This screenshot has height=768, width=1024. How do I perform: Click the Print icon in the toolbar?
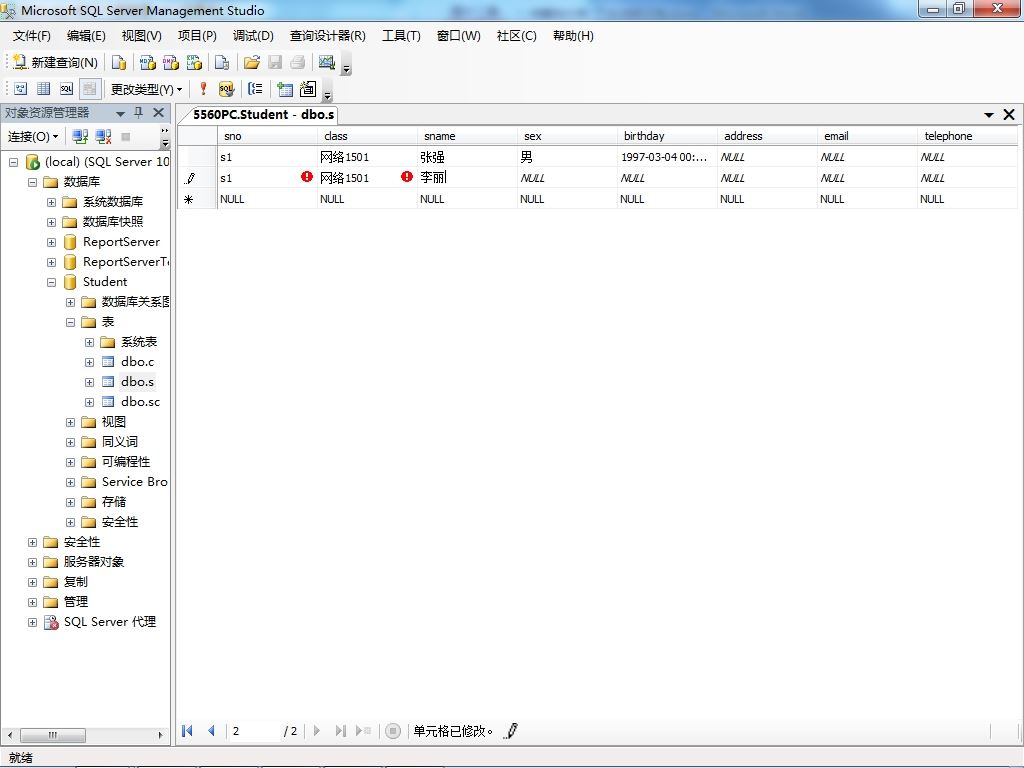(298, 62)
